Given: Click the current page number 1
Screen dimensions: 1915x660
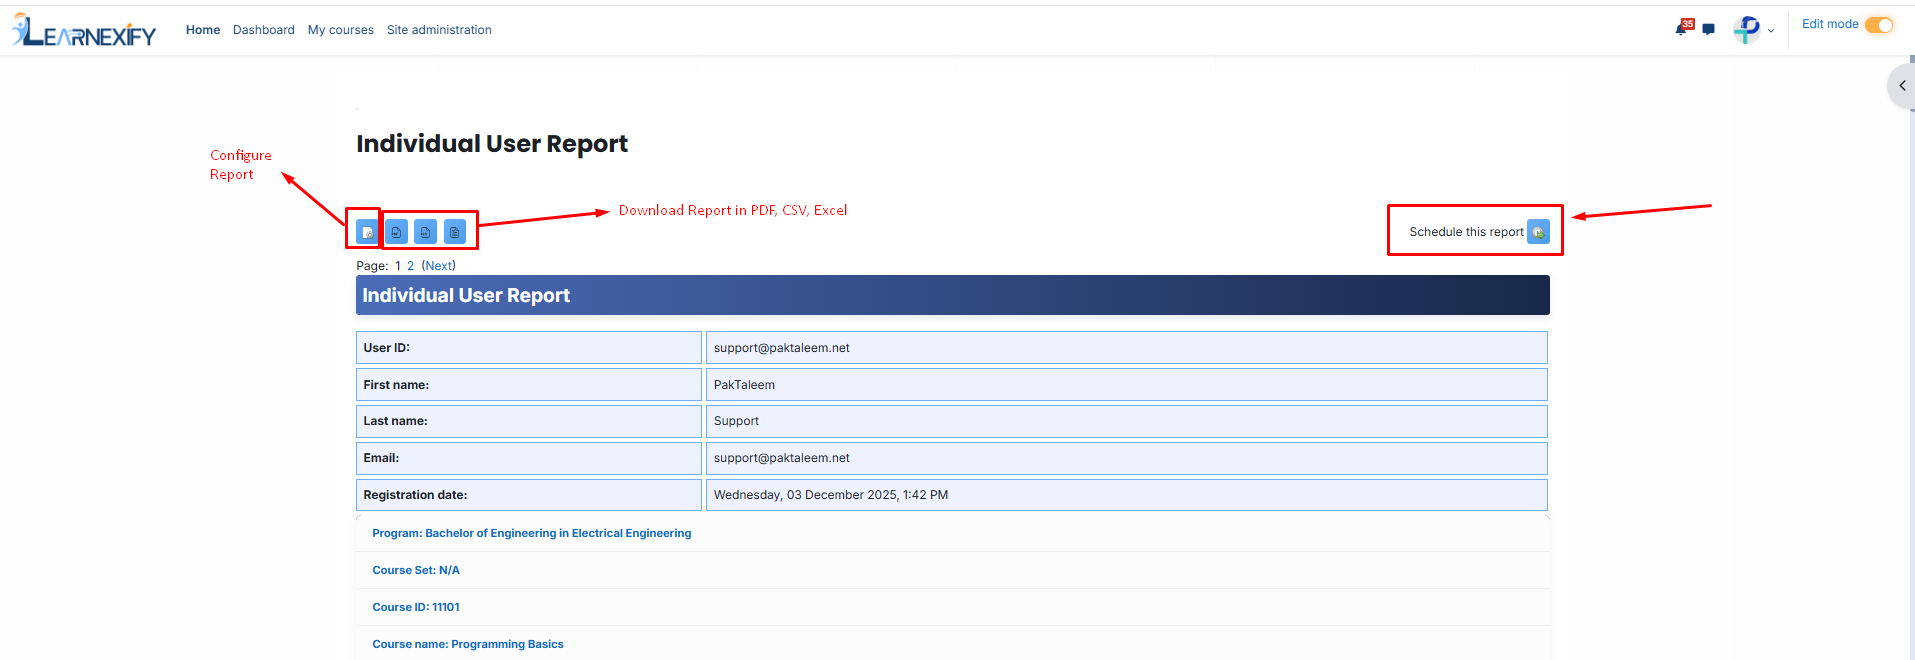Looking at the screenshot, I should point(398,266).
